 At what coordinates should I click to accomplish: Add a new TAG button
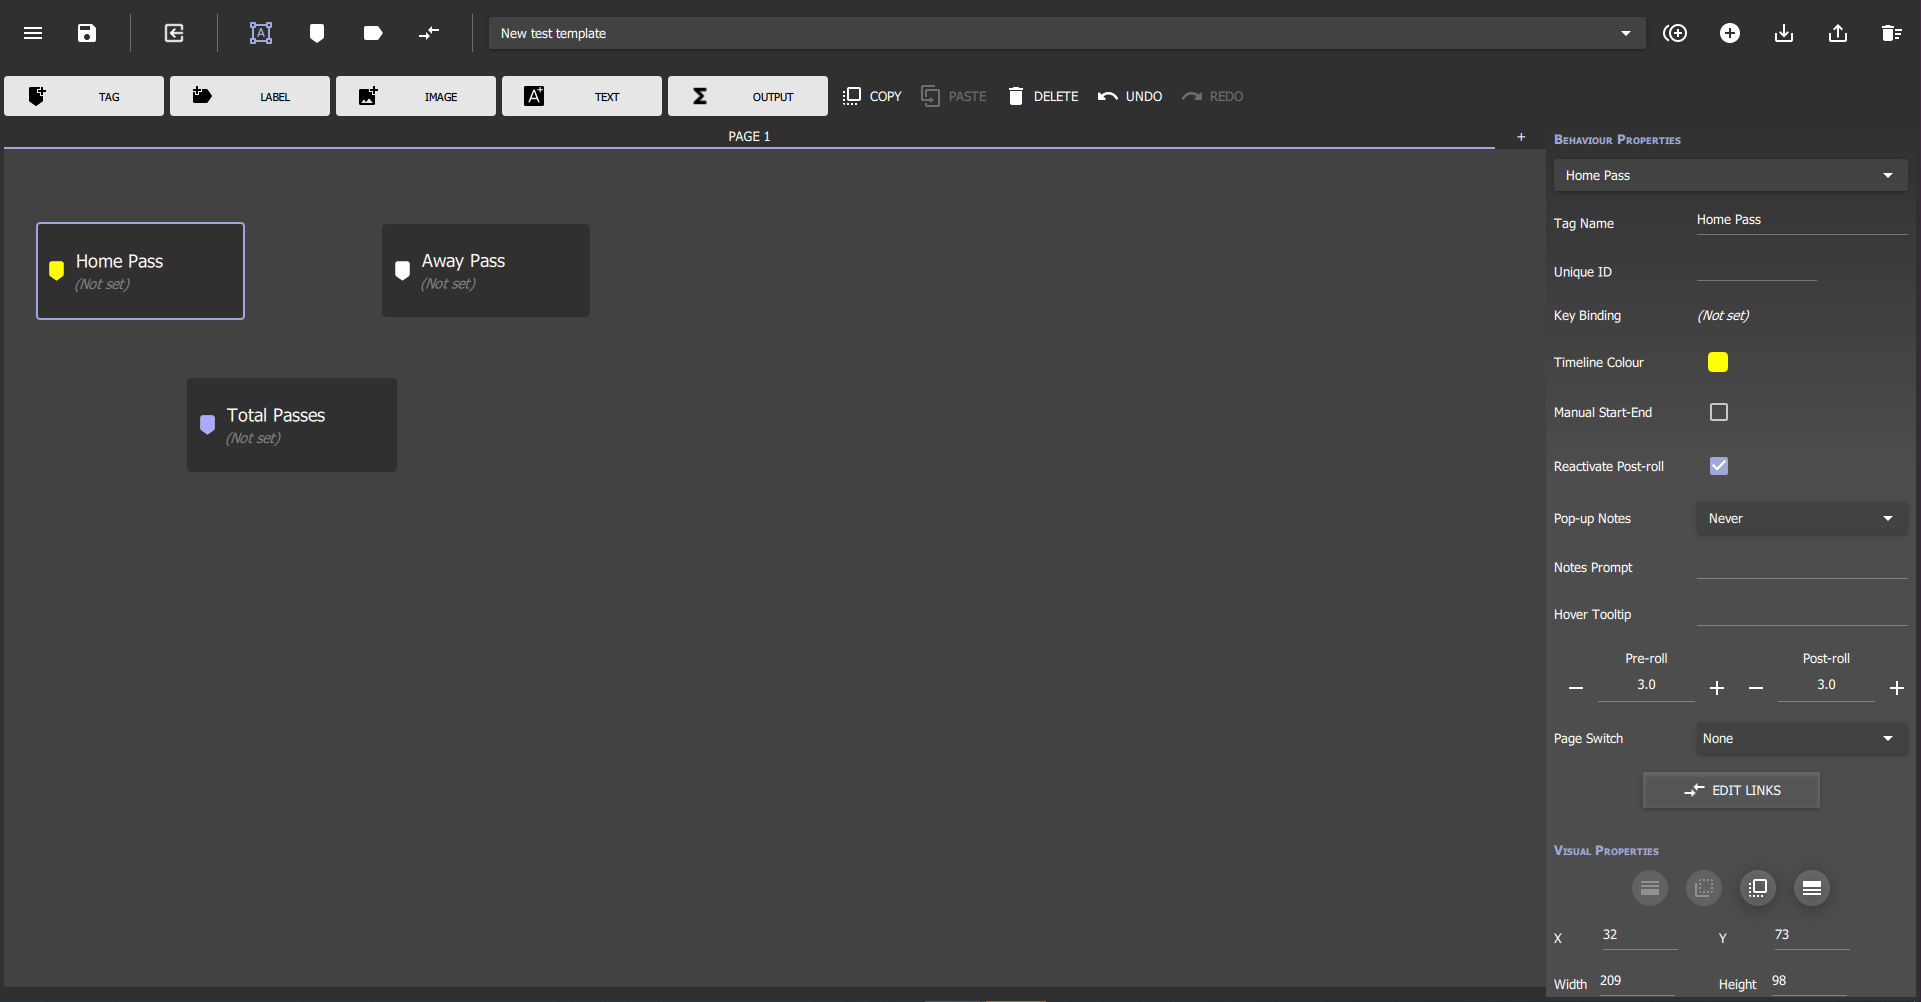coord(84,96)
